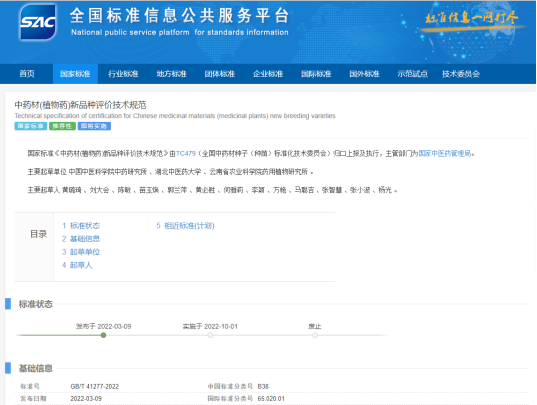Click the 标准状态 section heading
Viewport: 537px width, 405px height.
tap(36, 304)
